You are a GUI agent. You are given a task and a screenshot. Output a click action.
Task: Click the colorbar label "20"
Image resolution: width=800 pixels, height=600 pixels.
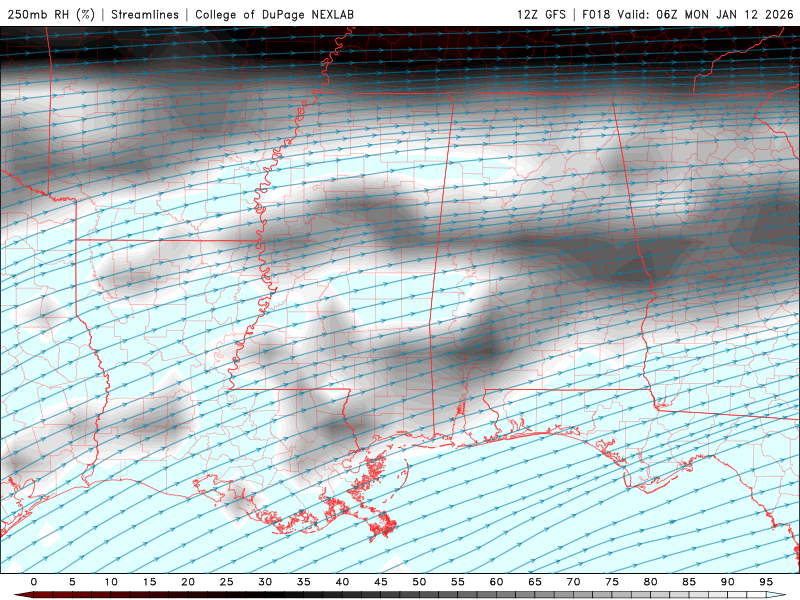188,582
